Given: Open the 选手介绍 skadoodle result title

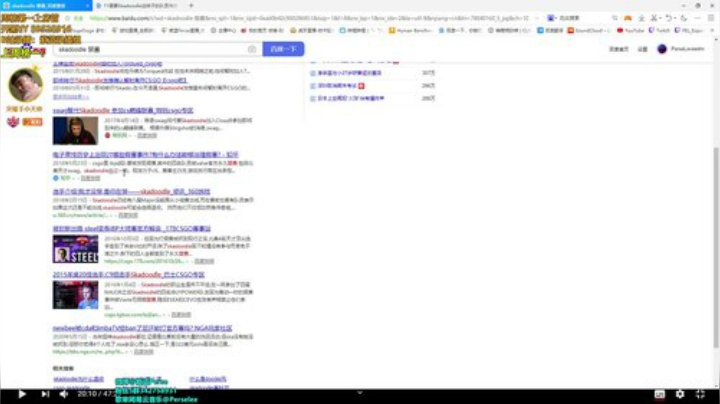Looking at the screenshot, I should (131, 191).
